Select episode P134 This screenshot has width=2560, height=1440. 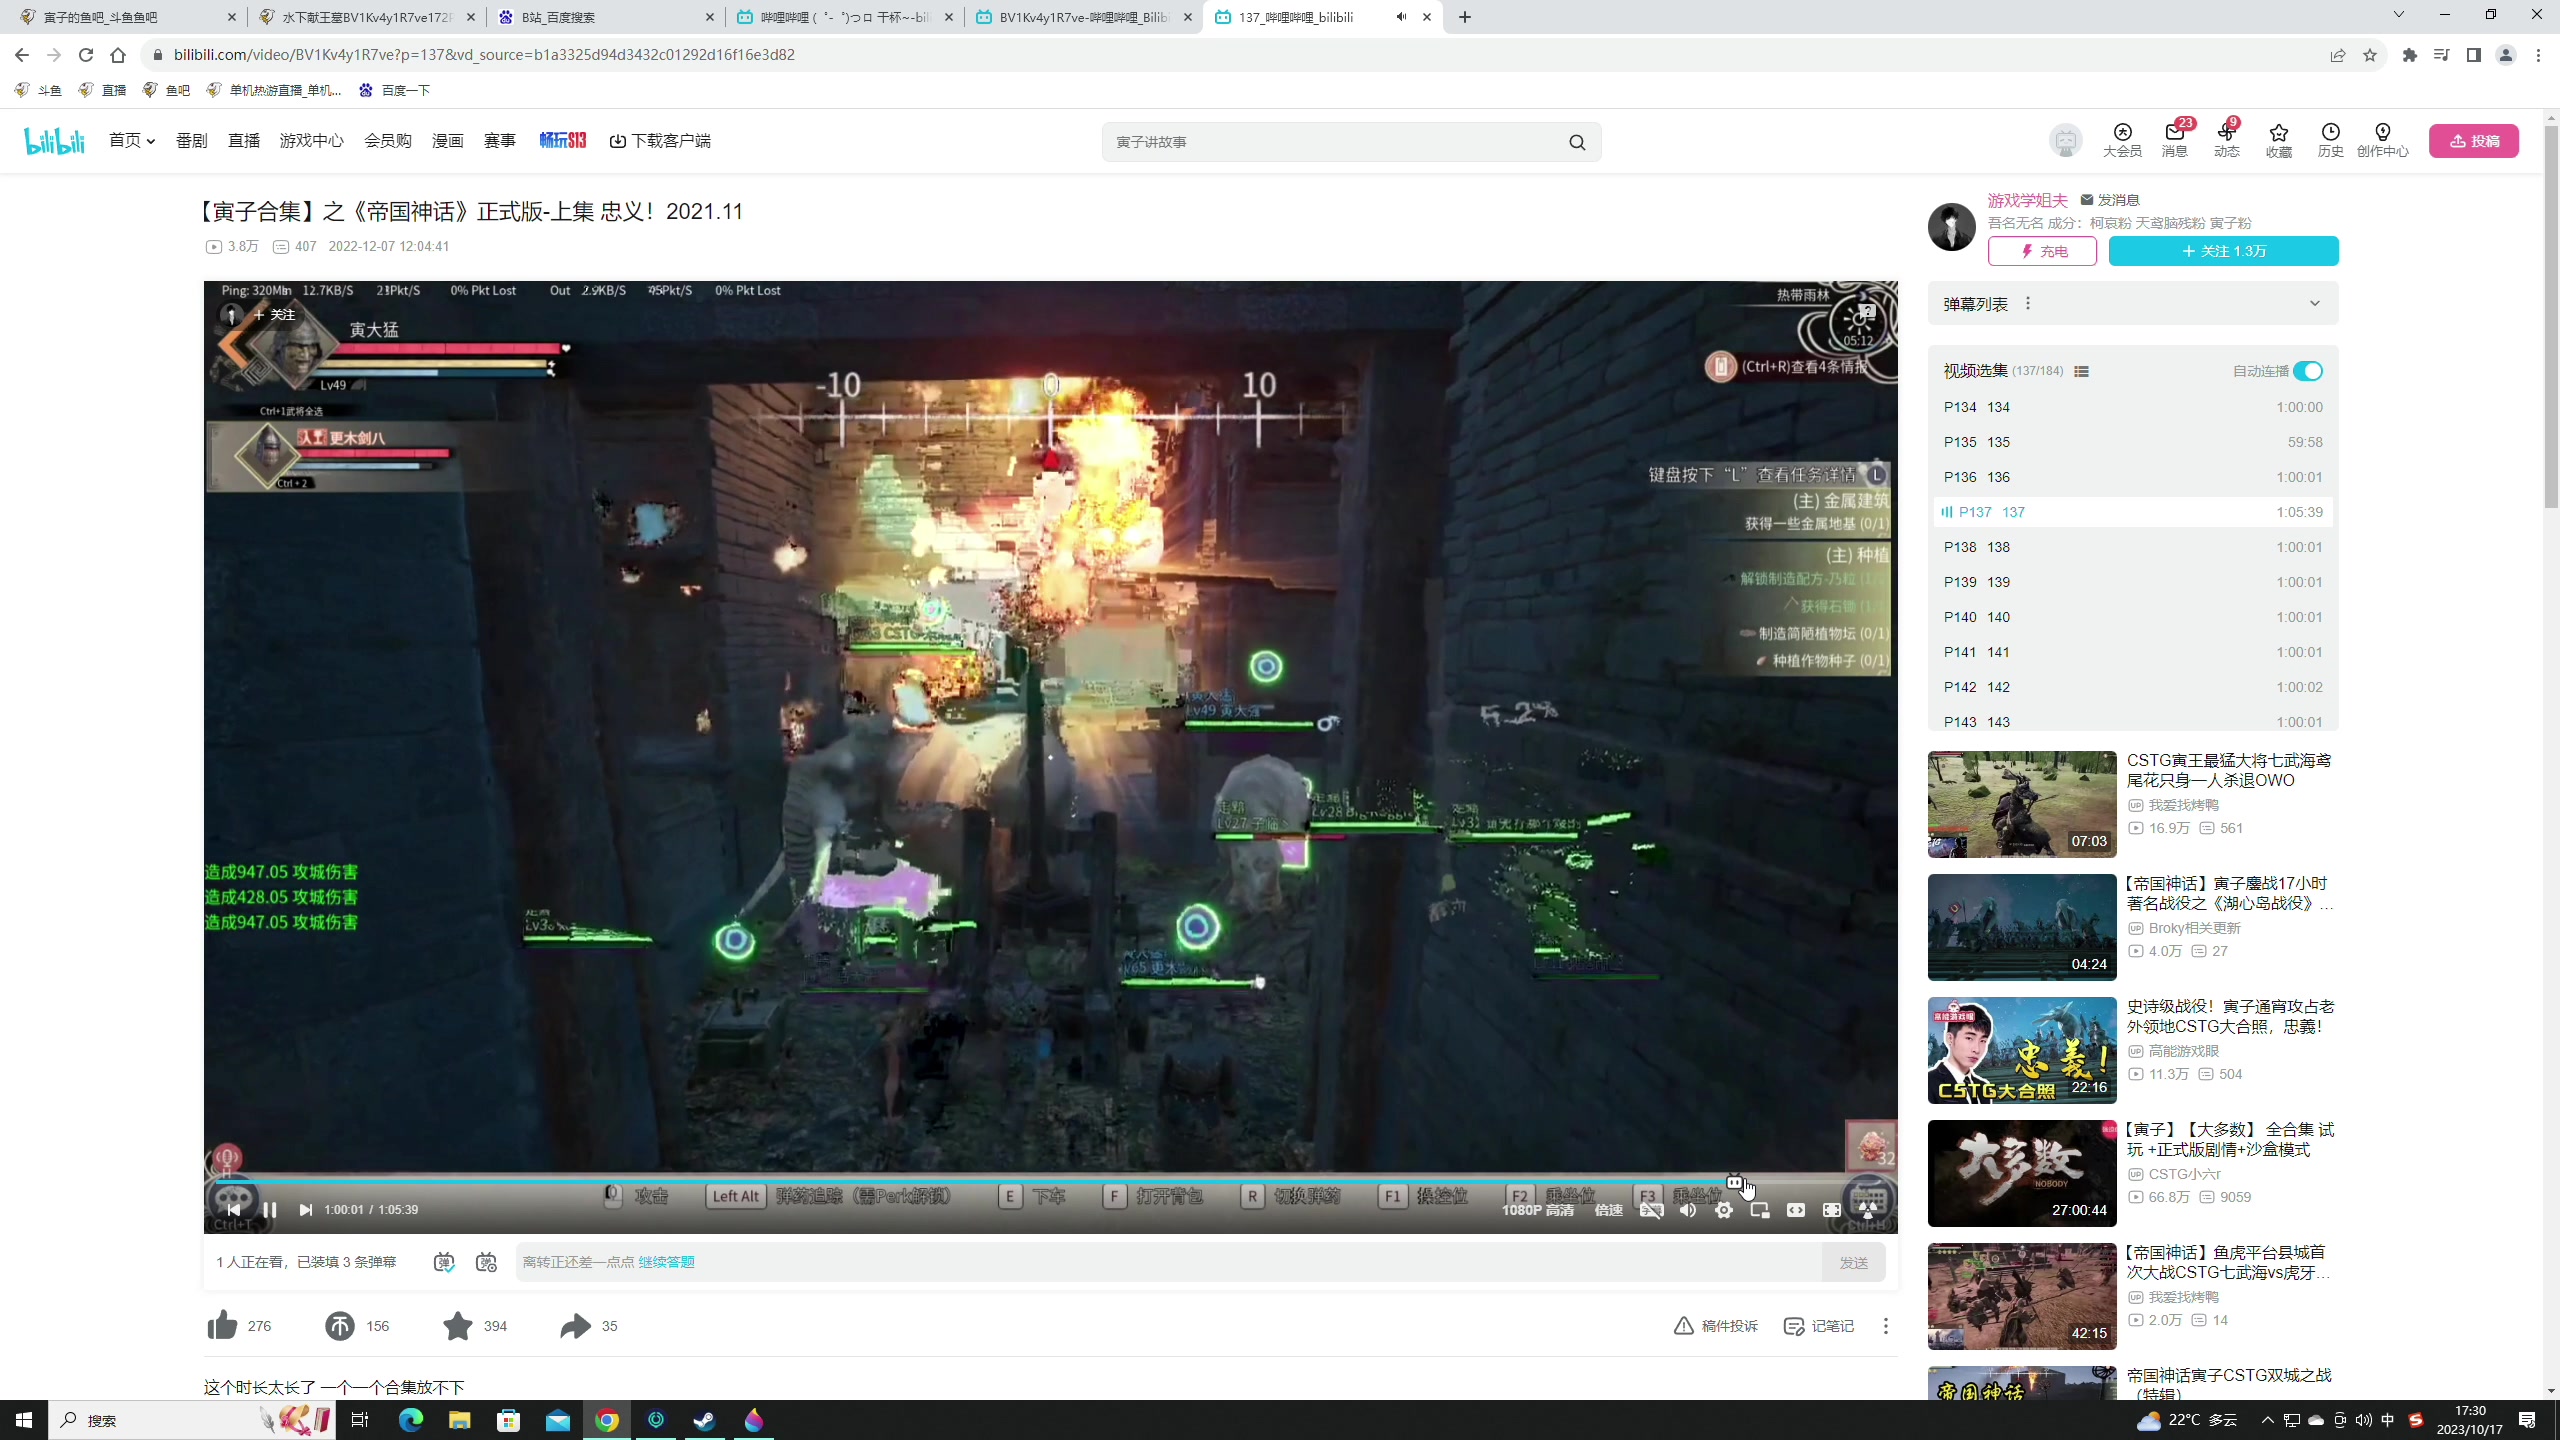click(x=2133, y=407)
